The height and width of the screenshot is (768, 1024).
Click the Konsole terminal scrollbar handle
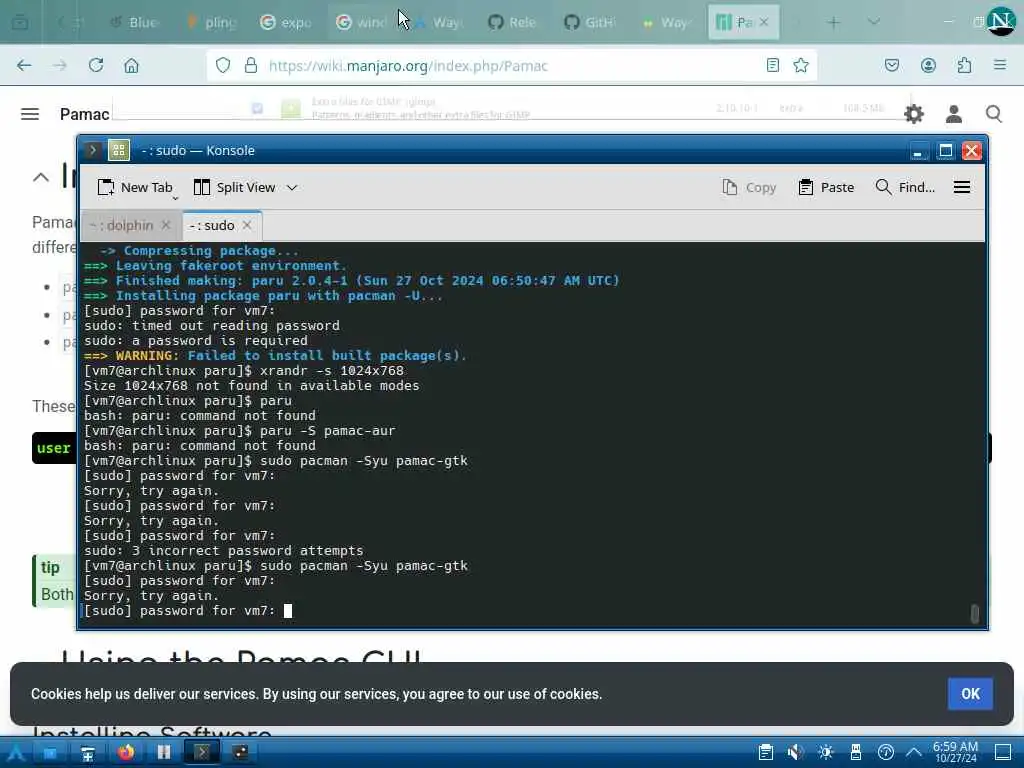[974, 613]
